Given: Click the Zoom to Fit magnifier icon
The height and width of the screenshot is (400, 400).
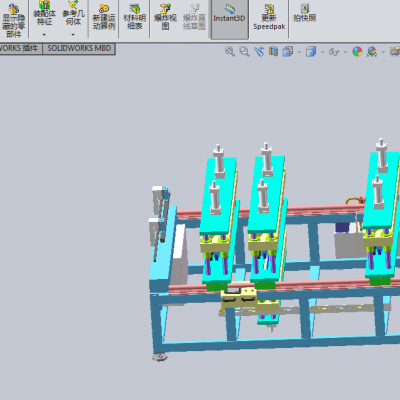Looking at the screenshot, I should point(230,51).
